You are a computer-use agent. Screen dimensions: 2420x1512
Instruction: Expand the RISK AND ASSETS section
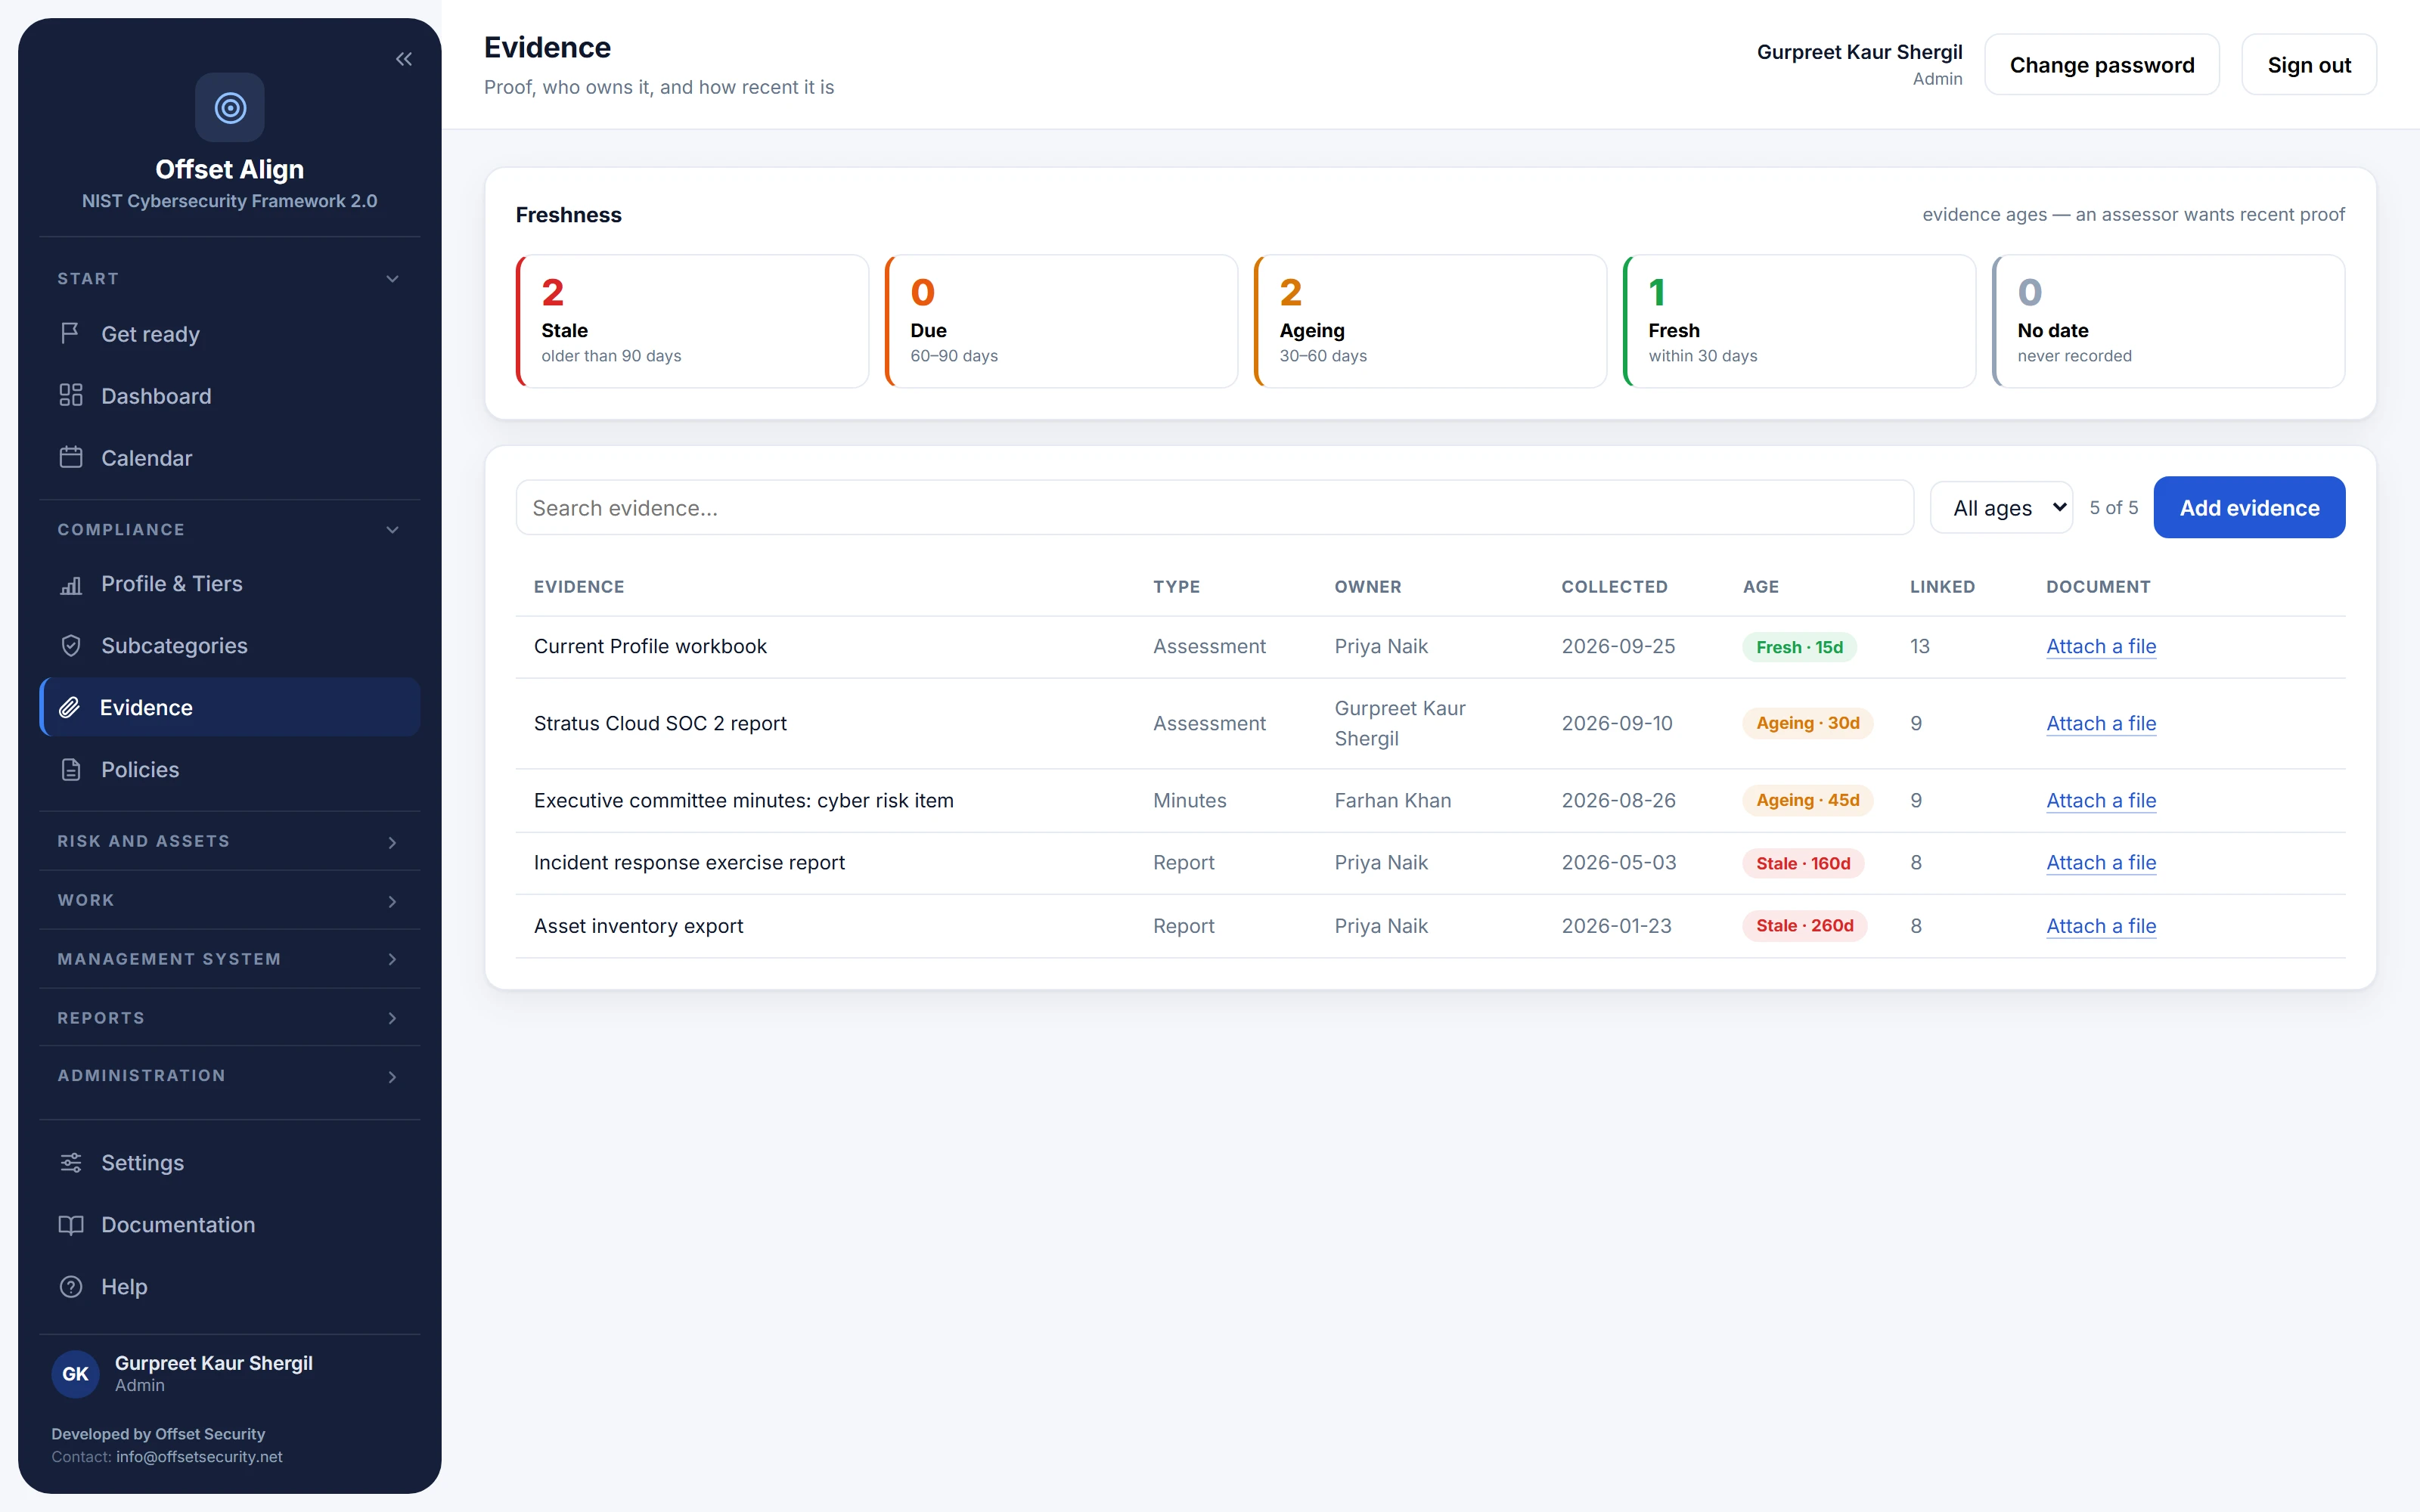point(229,841)
